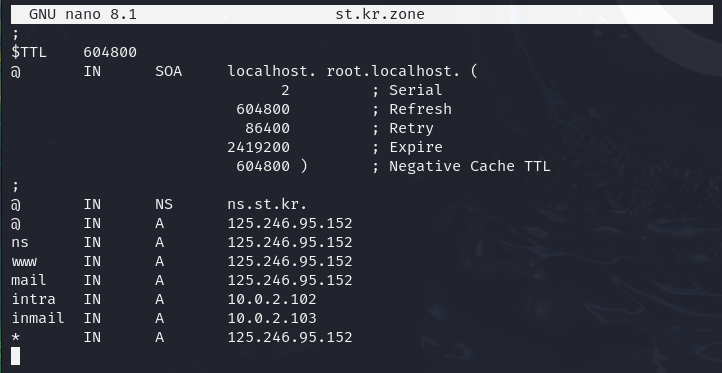
Task: Click the GNU nano 8.1 version label
Action: click(83, 14)
